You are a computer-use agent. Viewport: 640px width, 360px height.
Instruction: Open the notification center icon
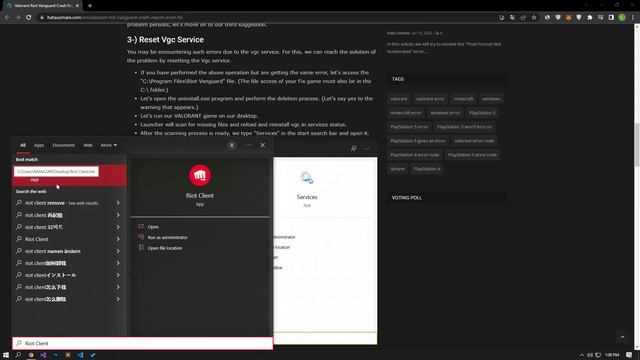(629, 355)
